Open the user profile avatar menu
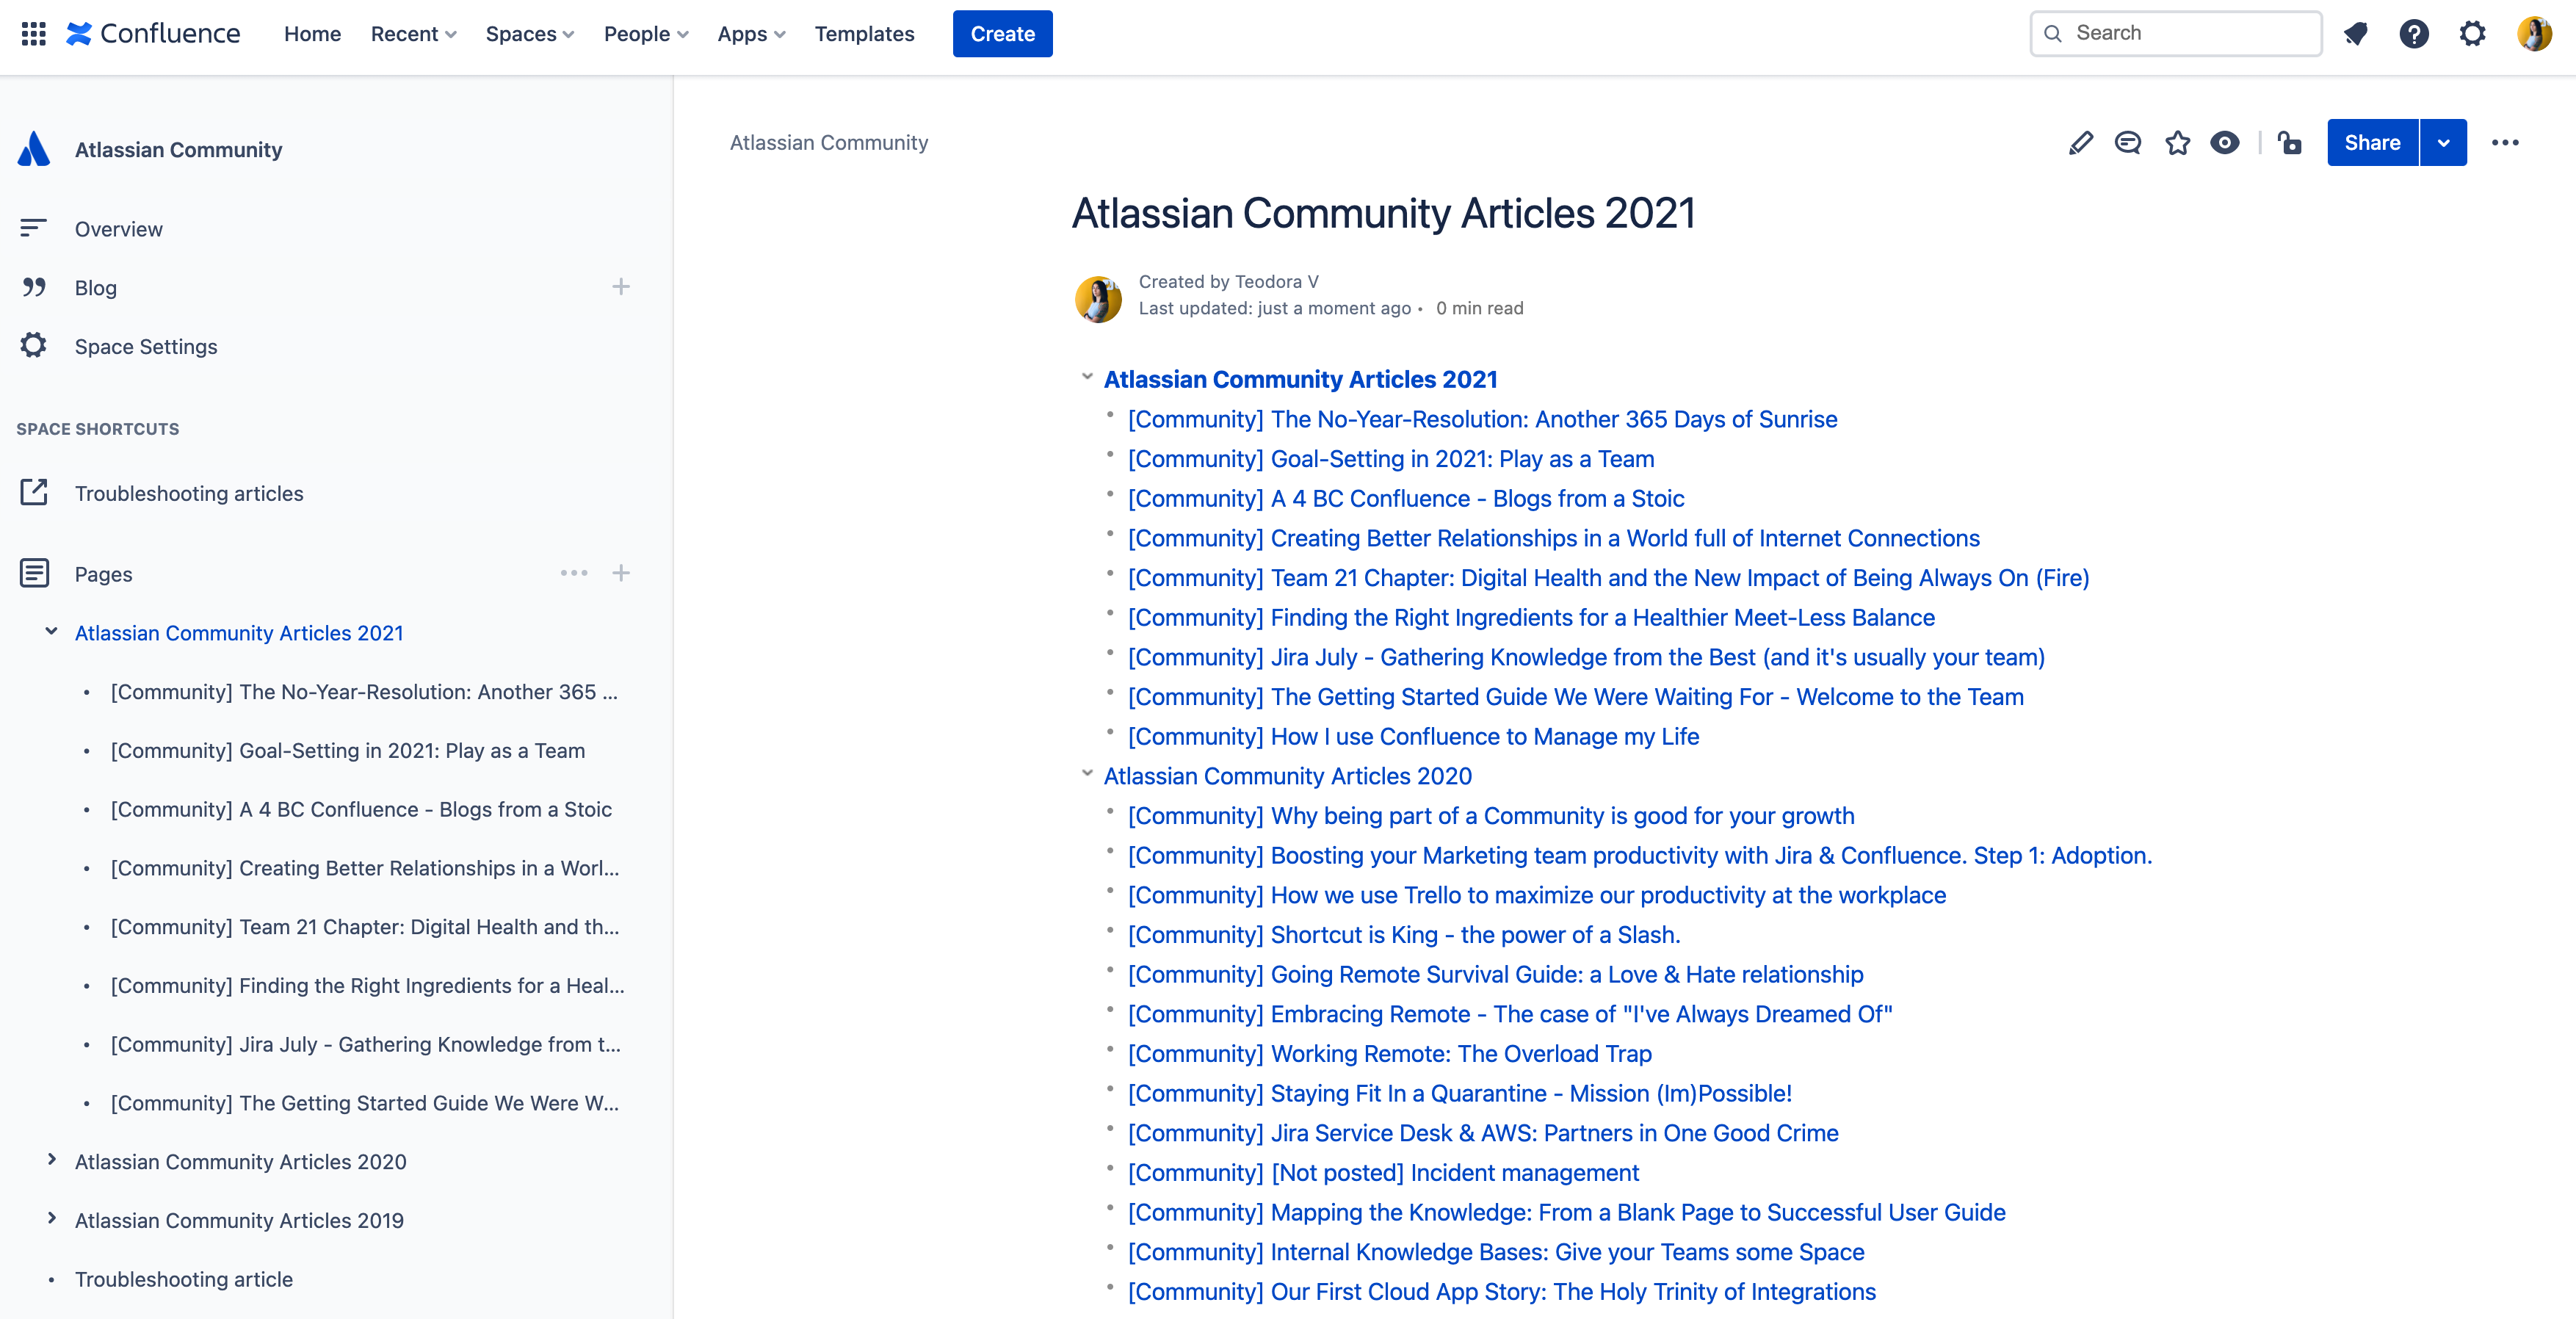This screenshot has width=2576, height=1319. click(2534, 34)
